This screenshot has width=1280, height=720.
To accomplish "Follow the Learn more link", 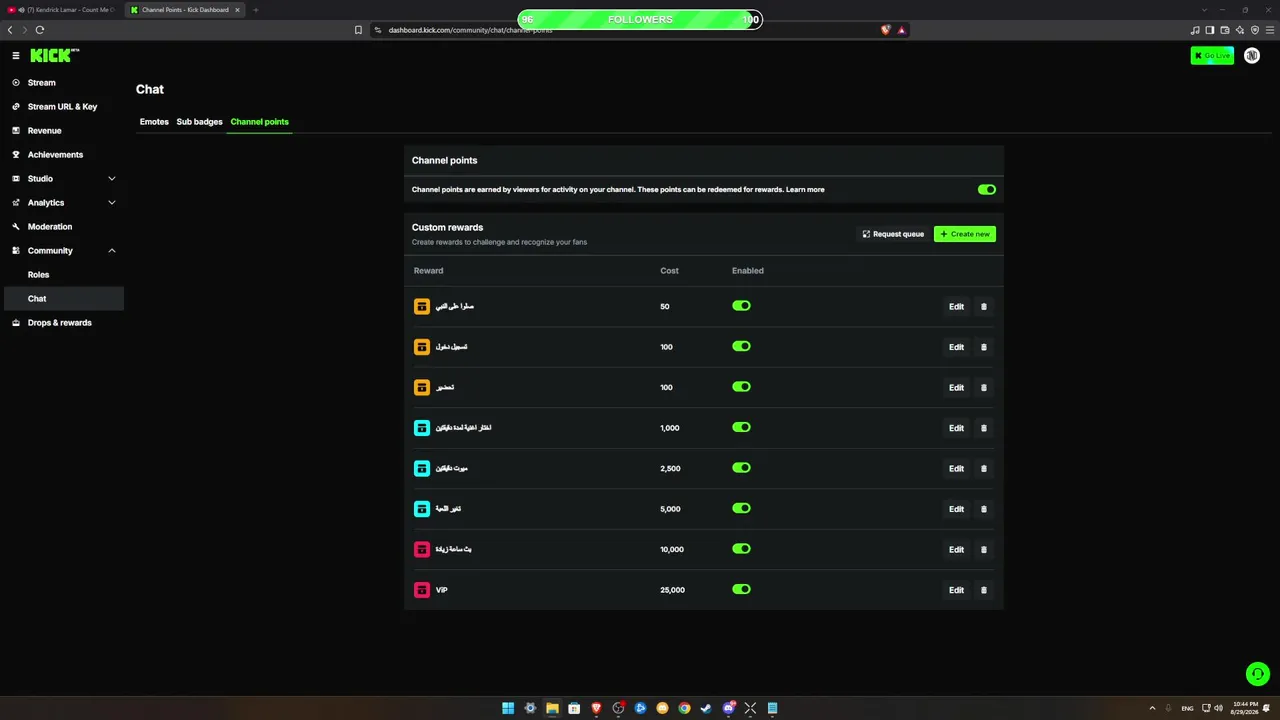I will (805, 189).
